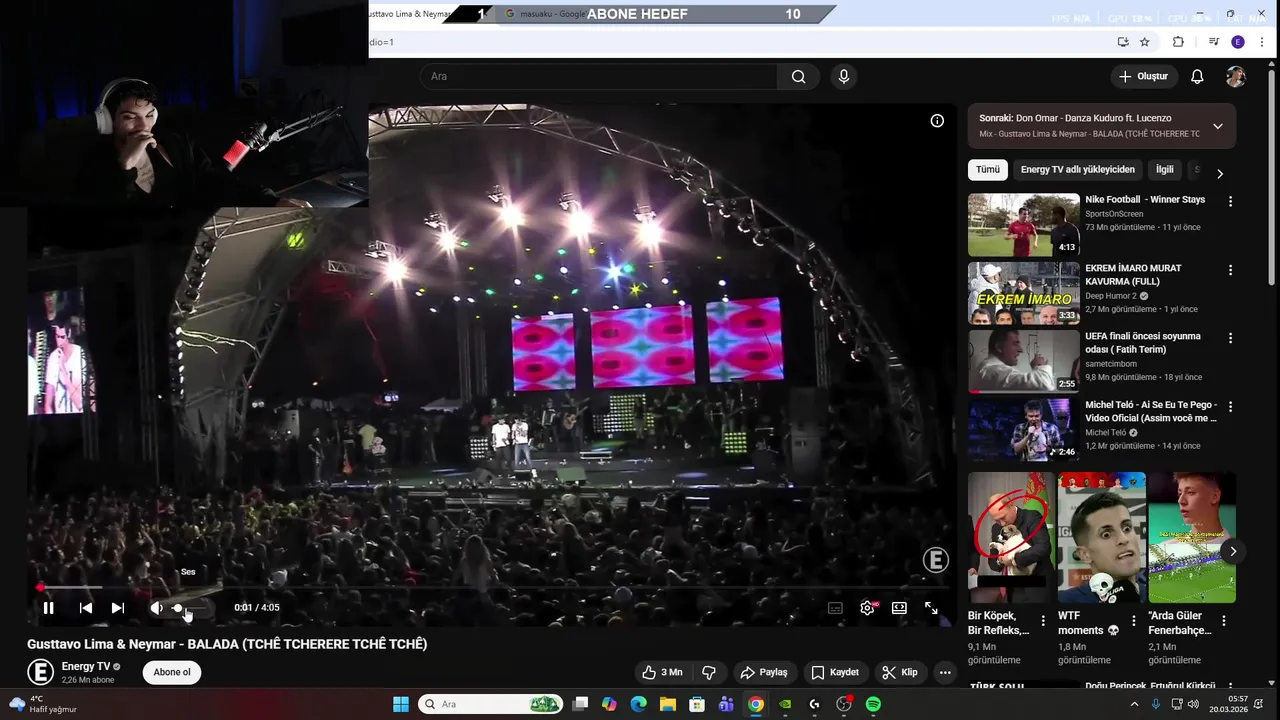Click the Paylaş share button
1280x720 pixels.
pyautogui.click(x=764, y=672)
